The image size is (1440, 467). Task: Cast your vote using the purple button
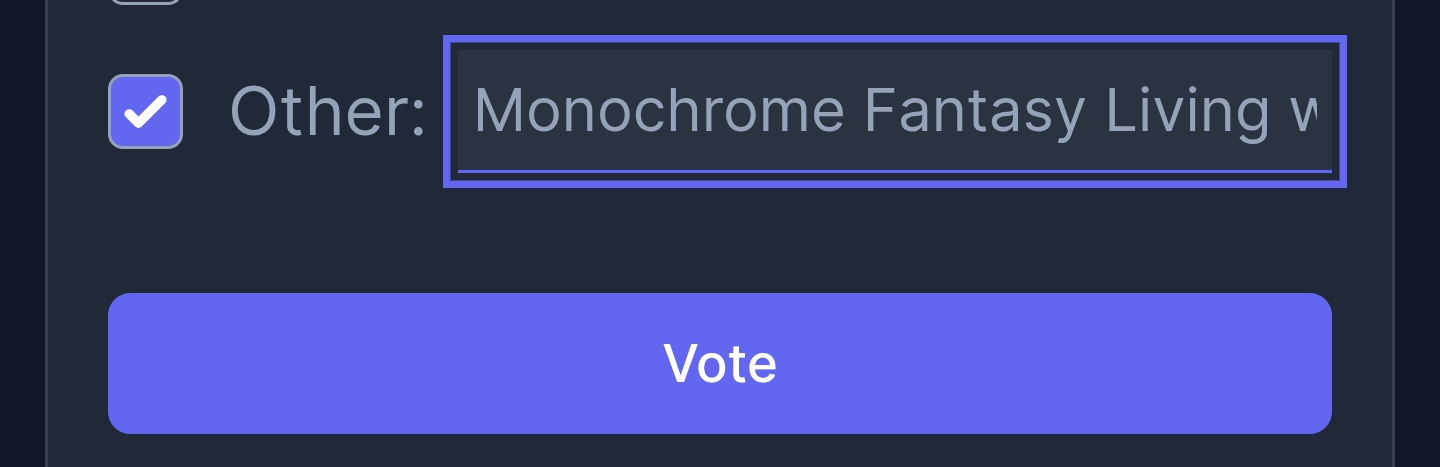pyautogui.click(x=720, y=363)
